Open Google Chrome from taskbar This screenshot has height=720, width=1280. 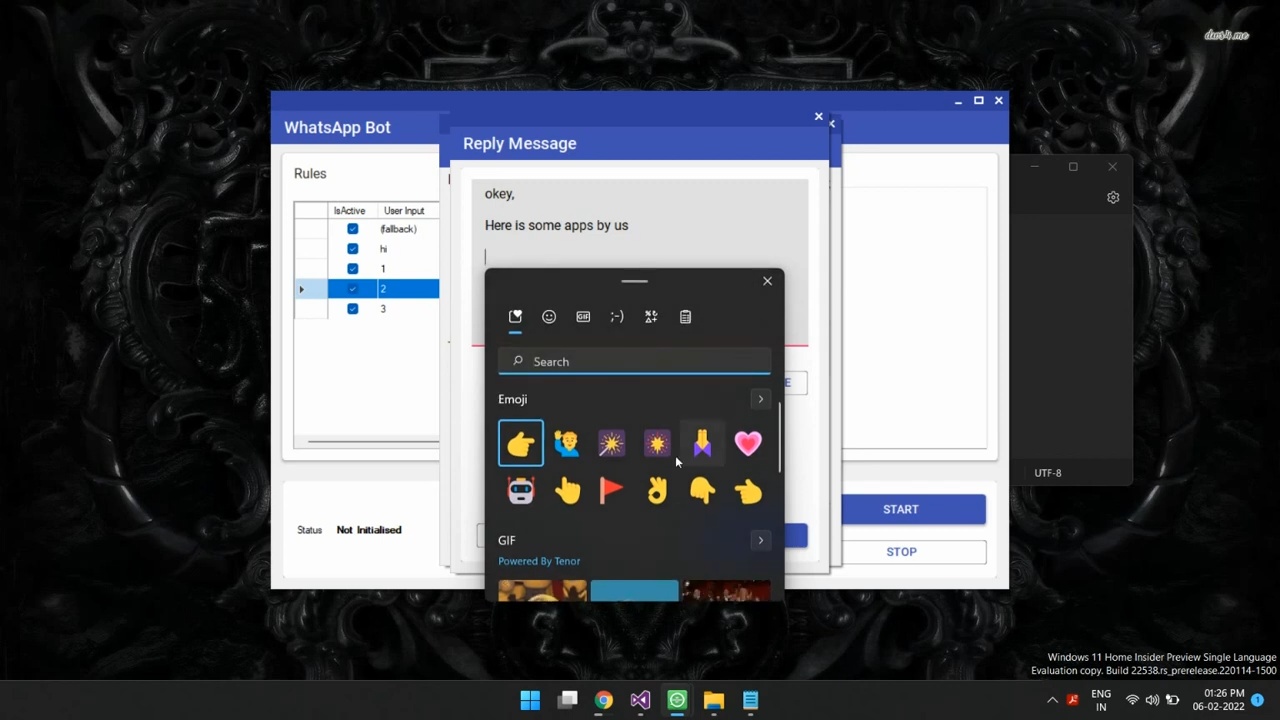point(604,700)
